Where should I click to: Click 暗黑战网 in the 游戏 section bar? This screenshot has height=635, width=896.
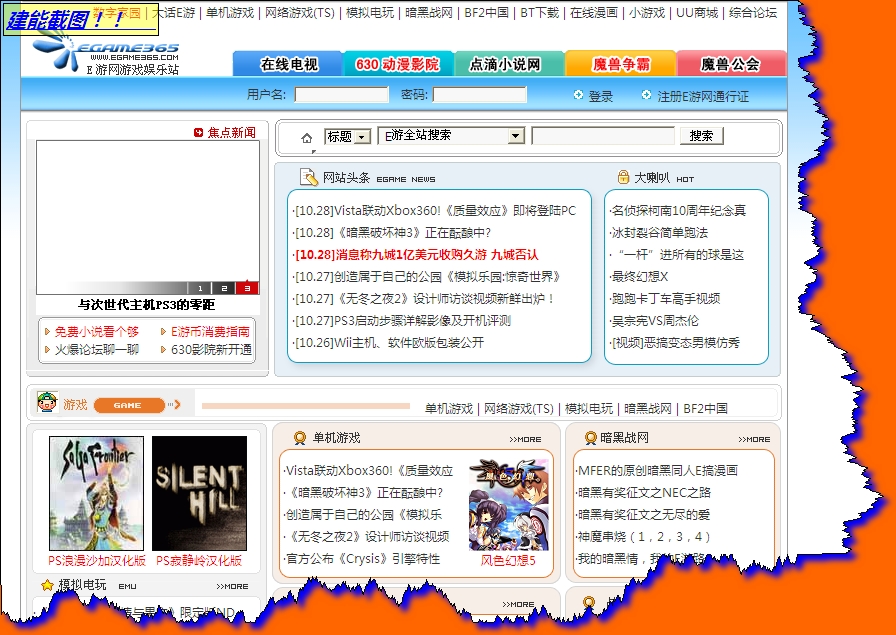[x=647, y=409]
